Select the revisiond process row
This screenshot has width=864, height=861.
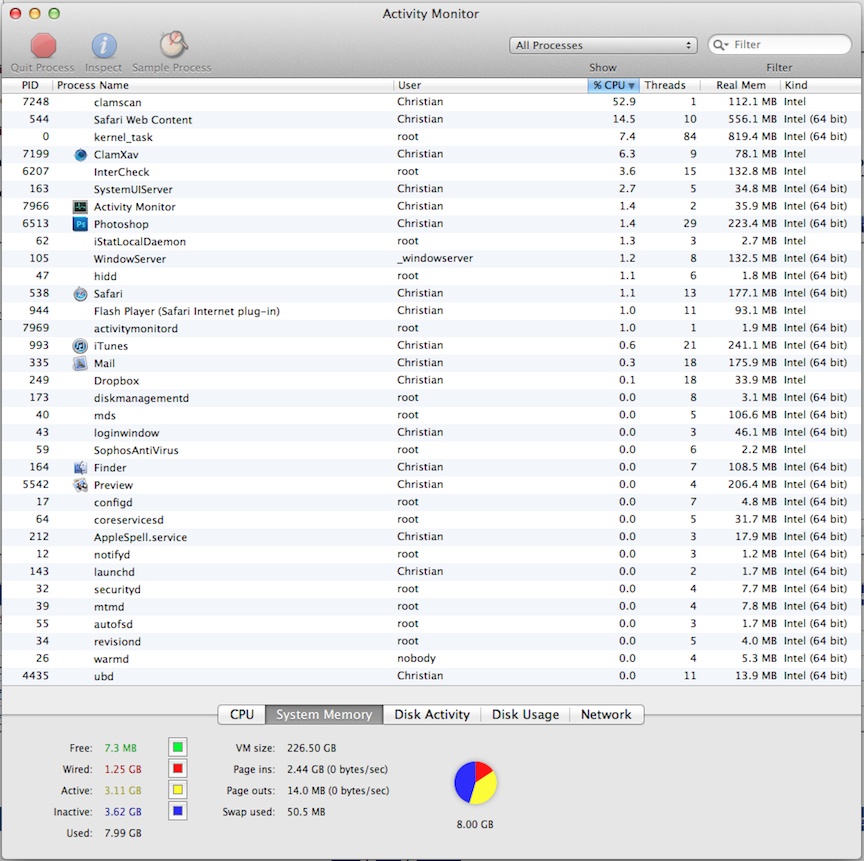point(431,641)
